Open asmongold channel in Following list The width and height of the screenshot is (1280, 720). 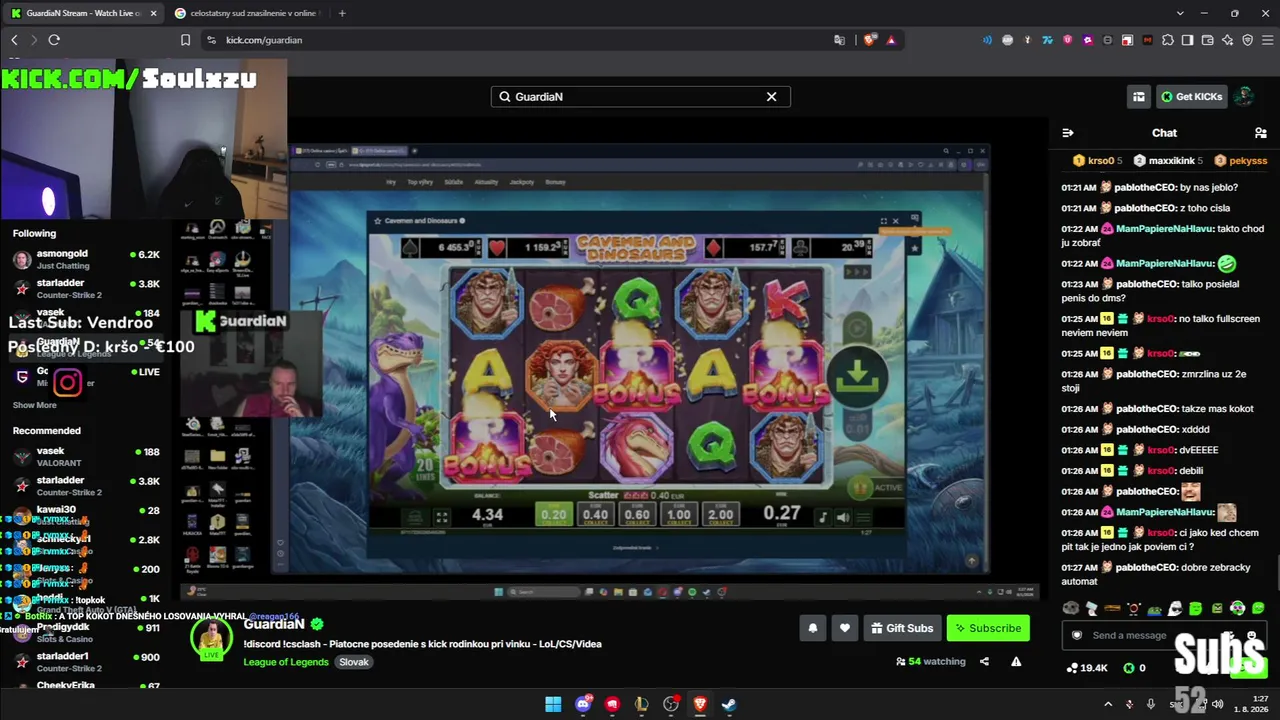[x=86, y=259]
